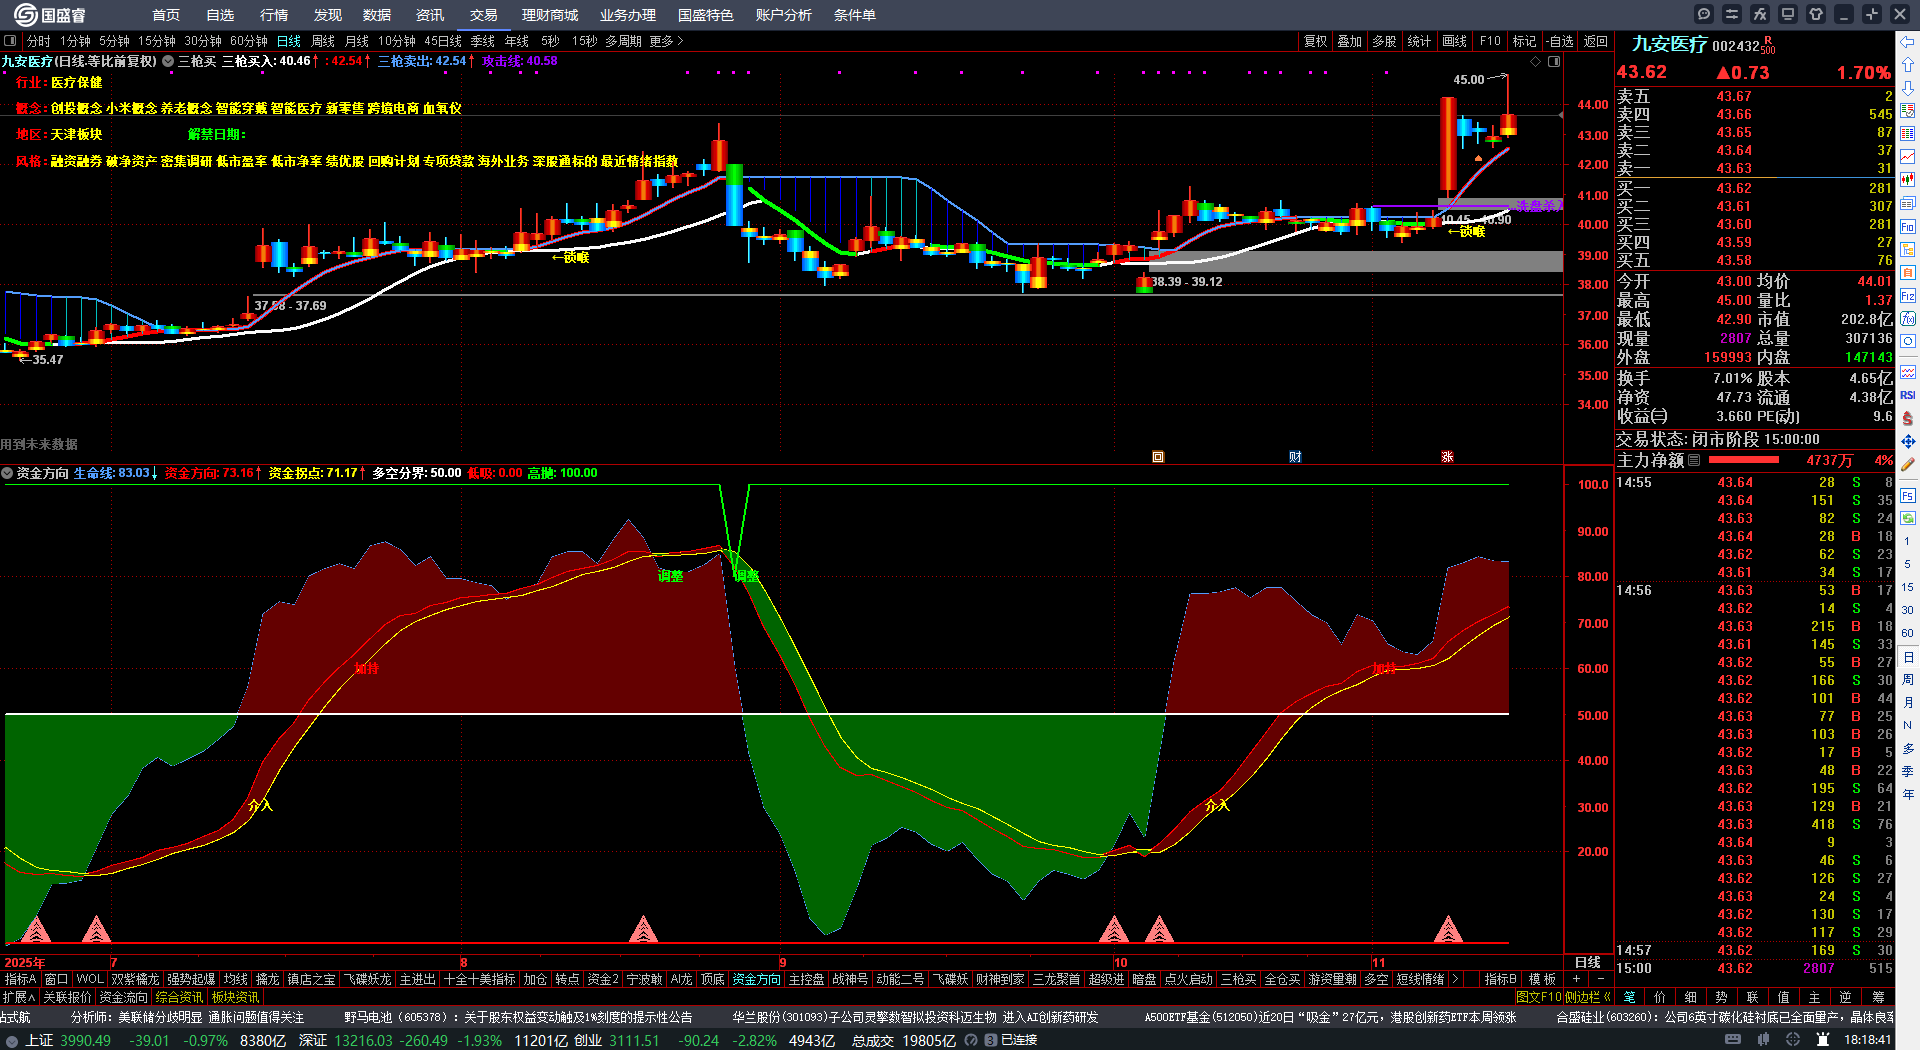This screenshot has width=1920, height=1050.
Task: Open main chart indicator settings dropdown
Action: (x=168, y=61)
